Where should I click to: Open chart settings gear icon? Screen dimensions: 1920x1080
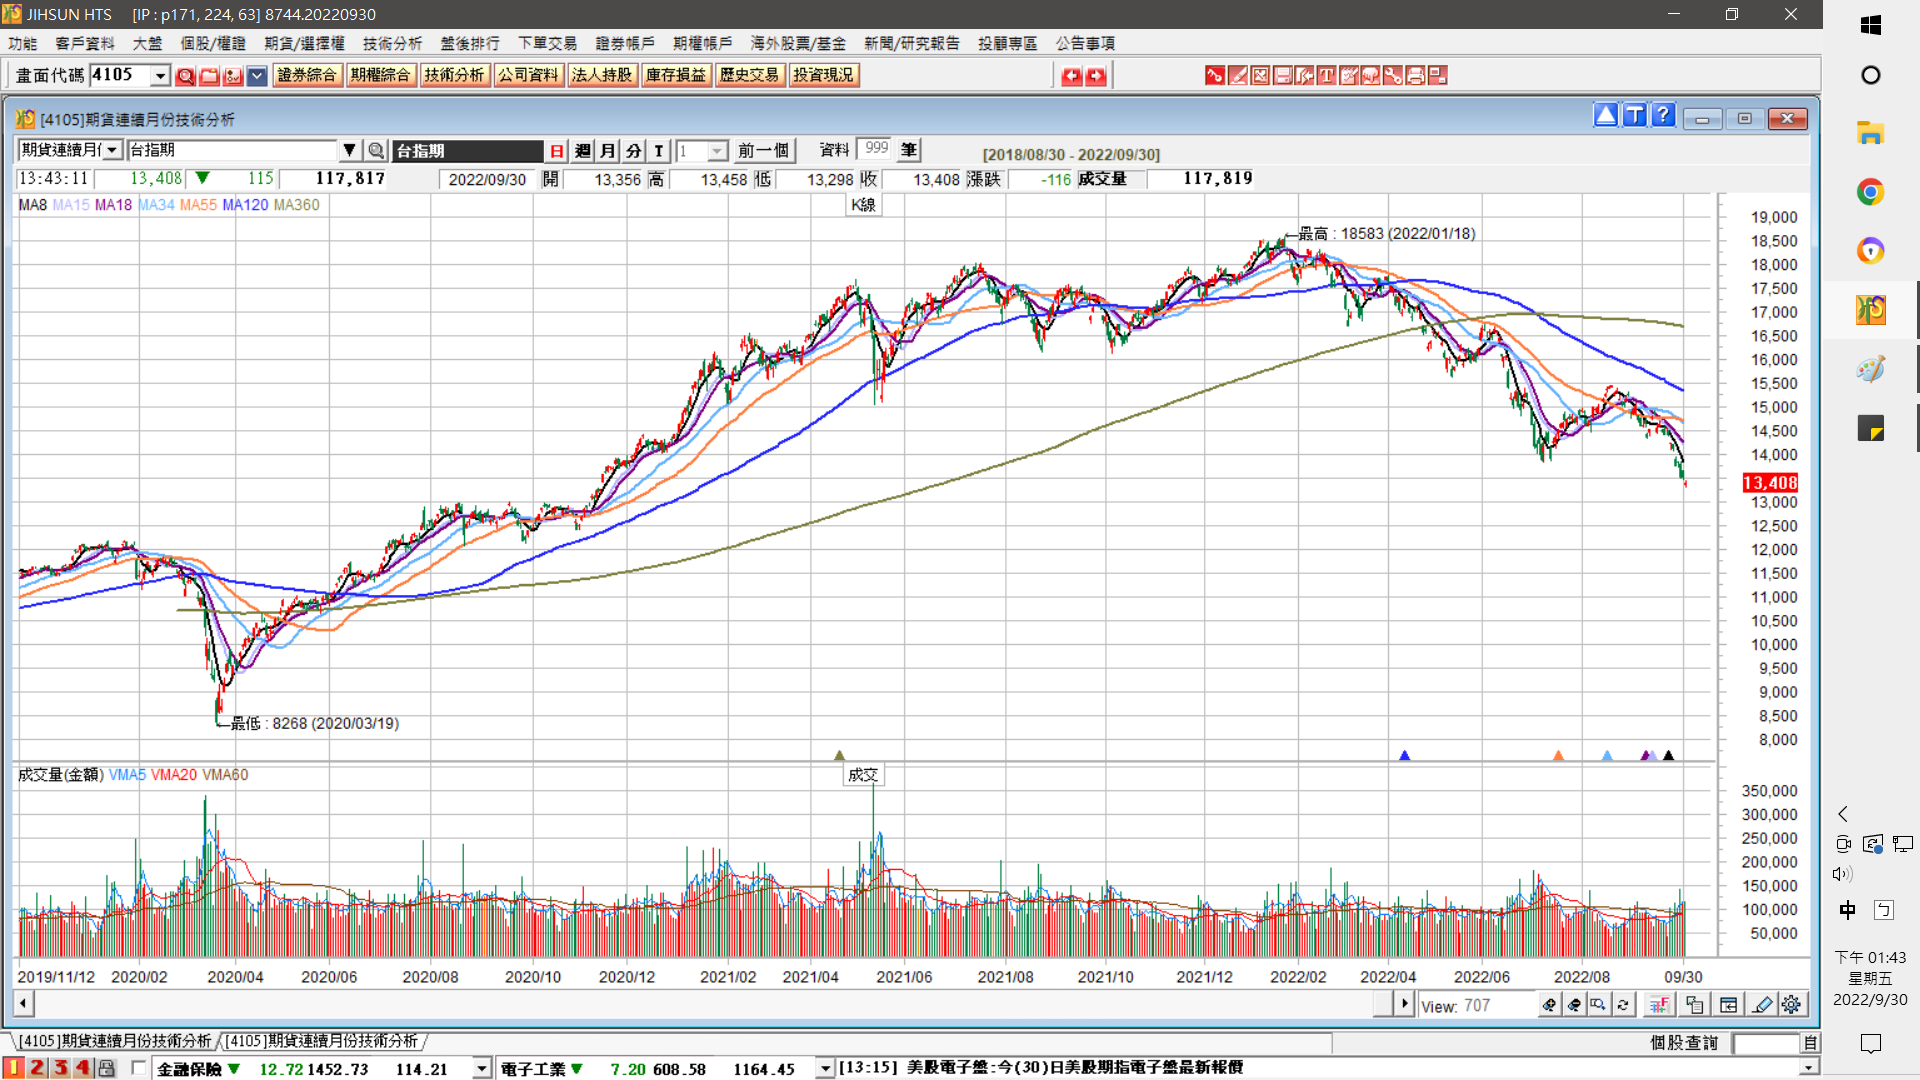pyautogui.click(x=1791, y=1005)
